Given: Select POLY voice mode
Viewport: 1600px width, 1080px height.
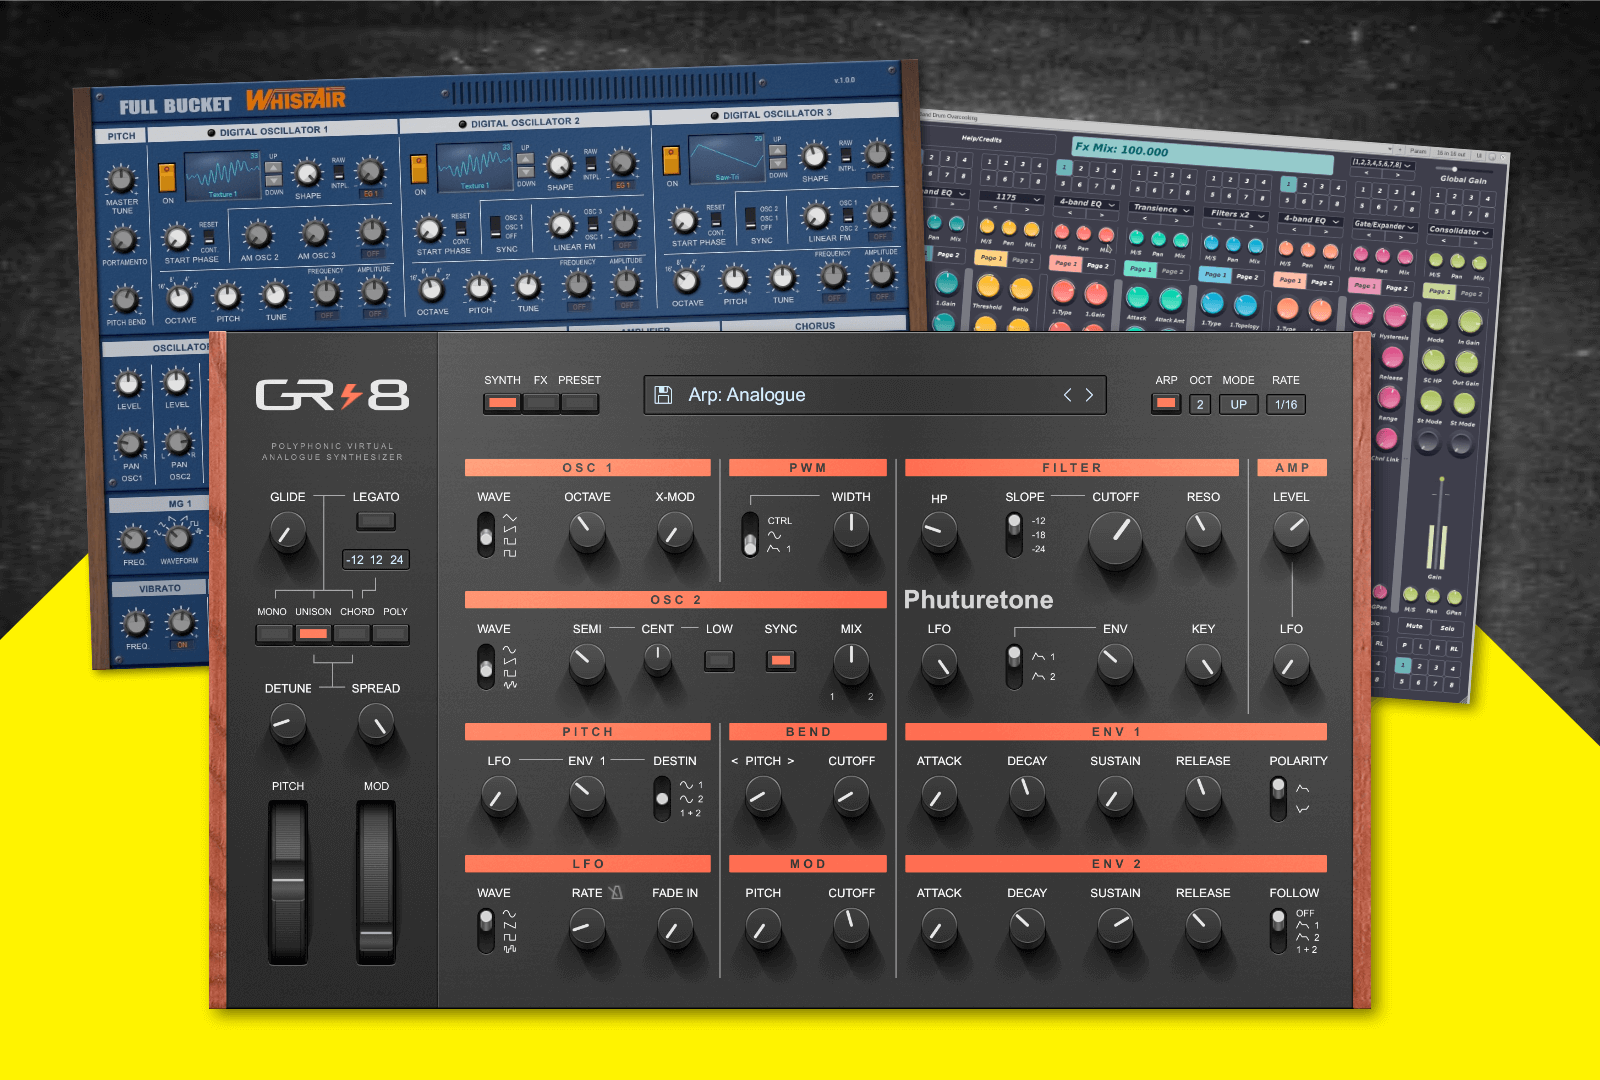Looking at the screenshot, I should [391, 634].
